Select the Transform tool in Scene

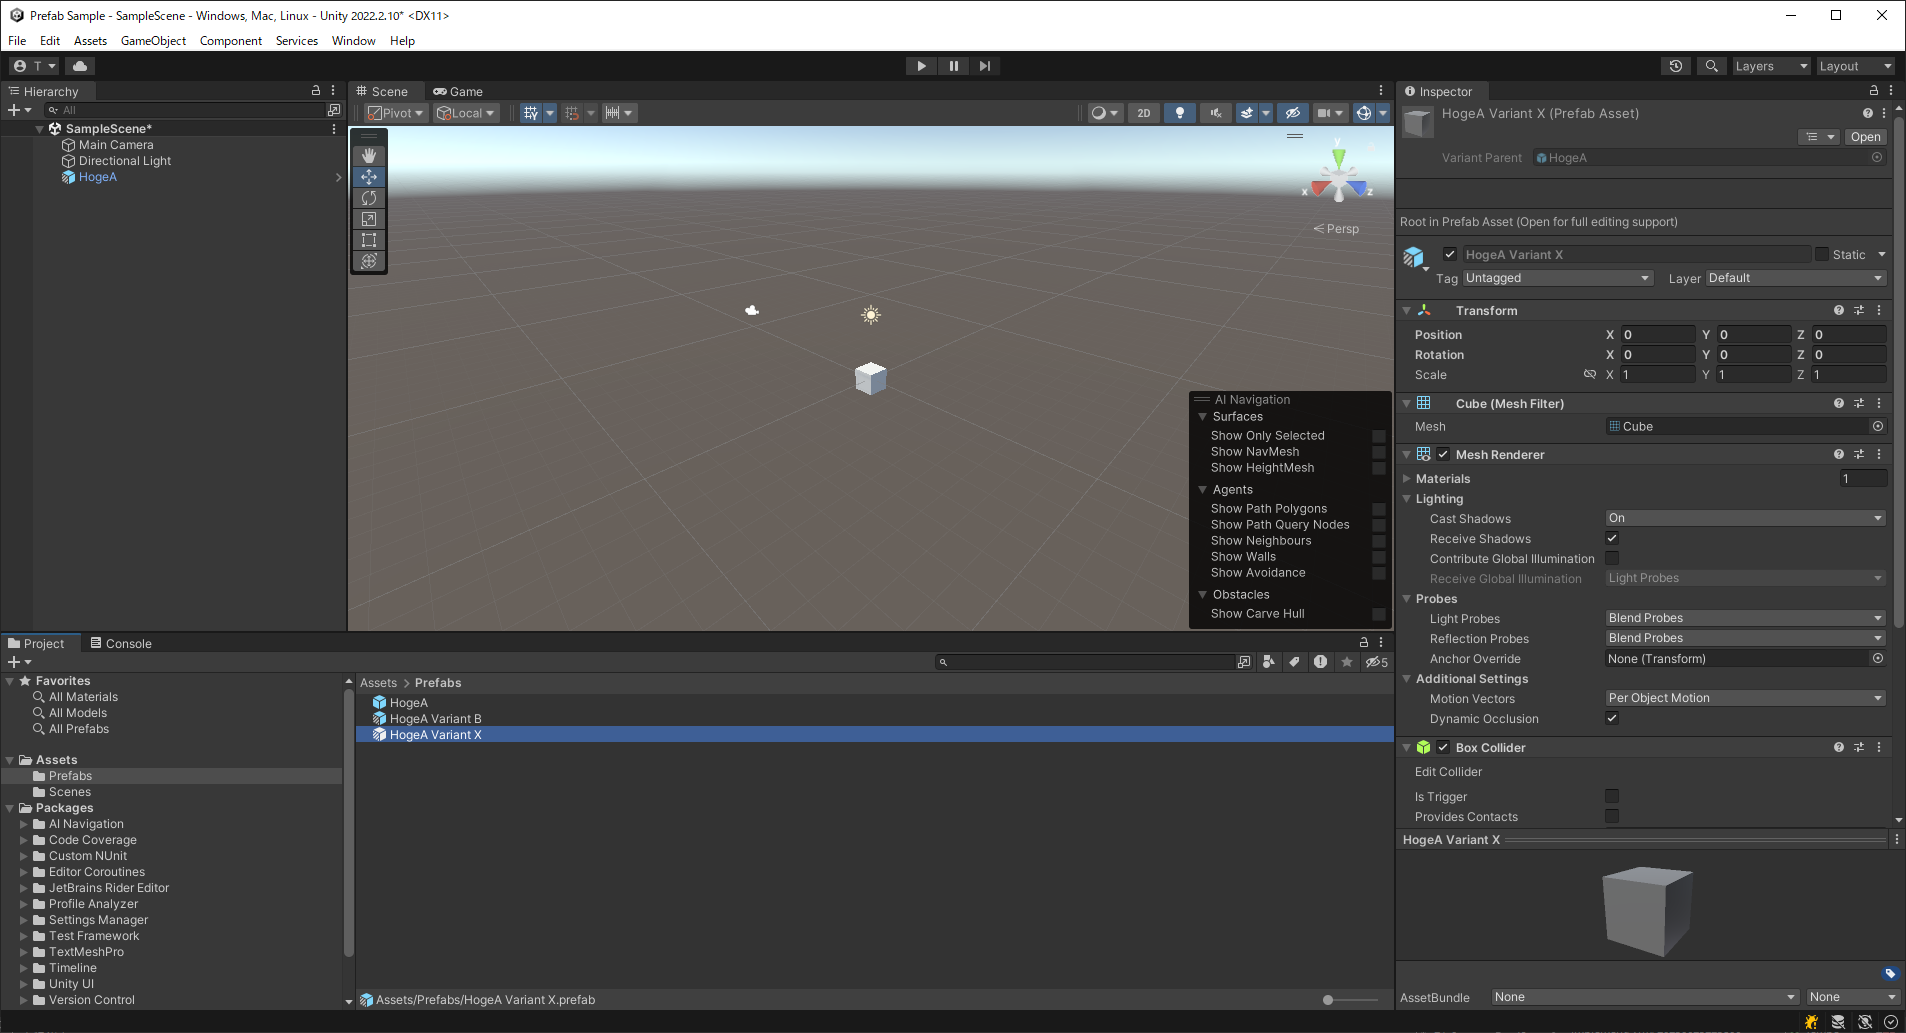pos(369,261)
